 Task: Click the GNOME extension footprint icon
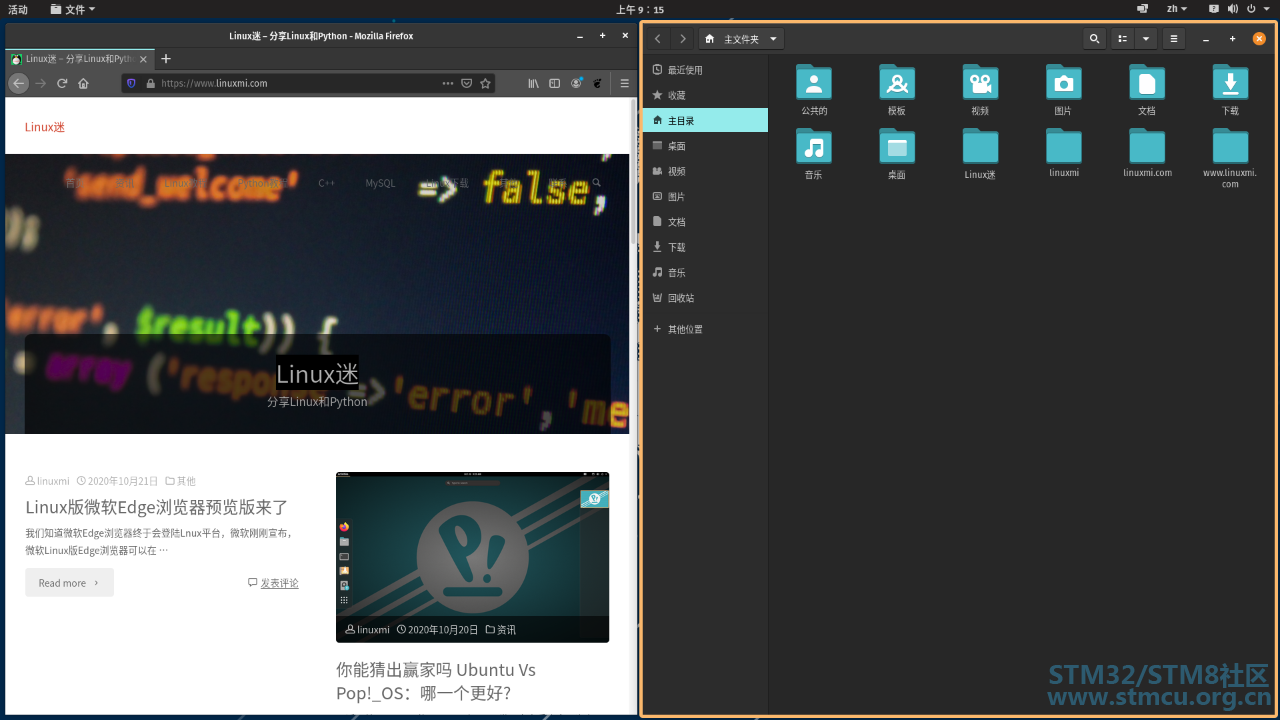[x=598, y=83]
